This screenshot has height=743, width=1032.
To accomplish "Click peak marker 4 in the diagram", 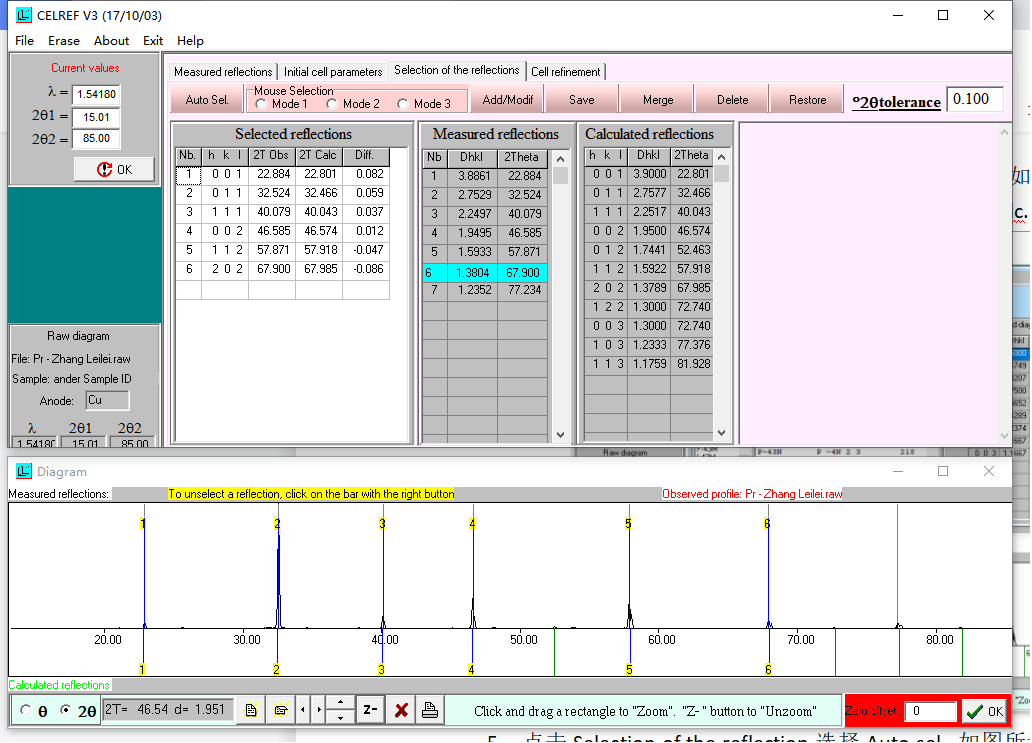I will coord(471,524).
